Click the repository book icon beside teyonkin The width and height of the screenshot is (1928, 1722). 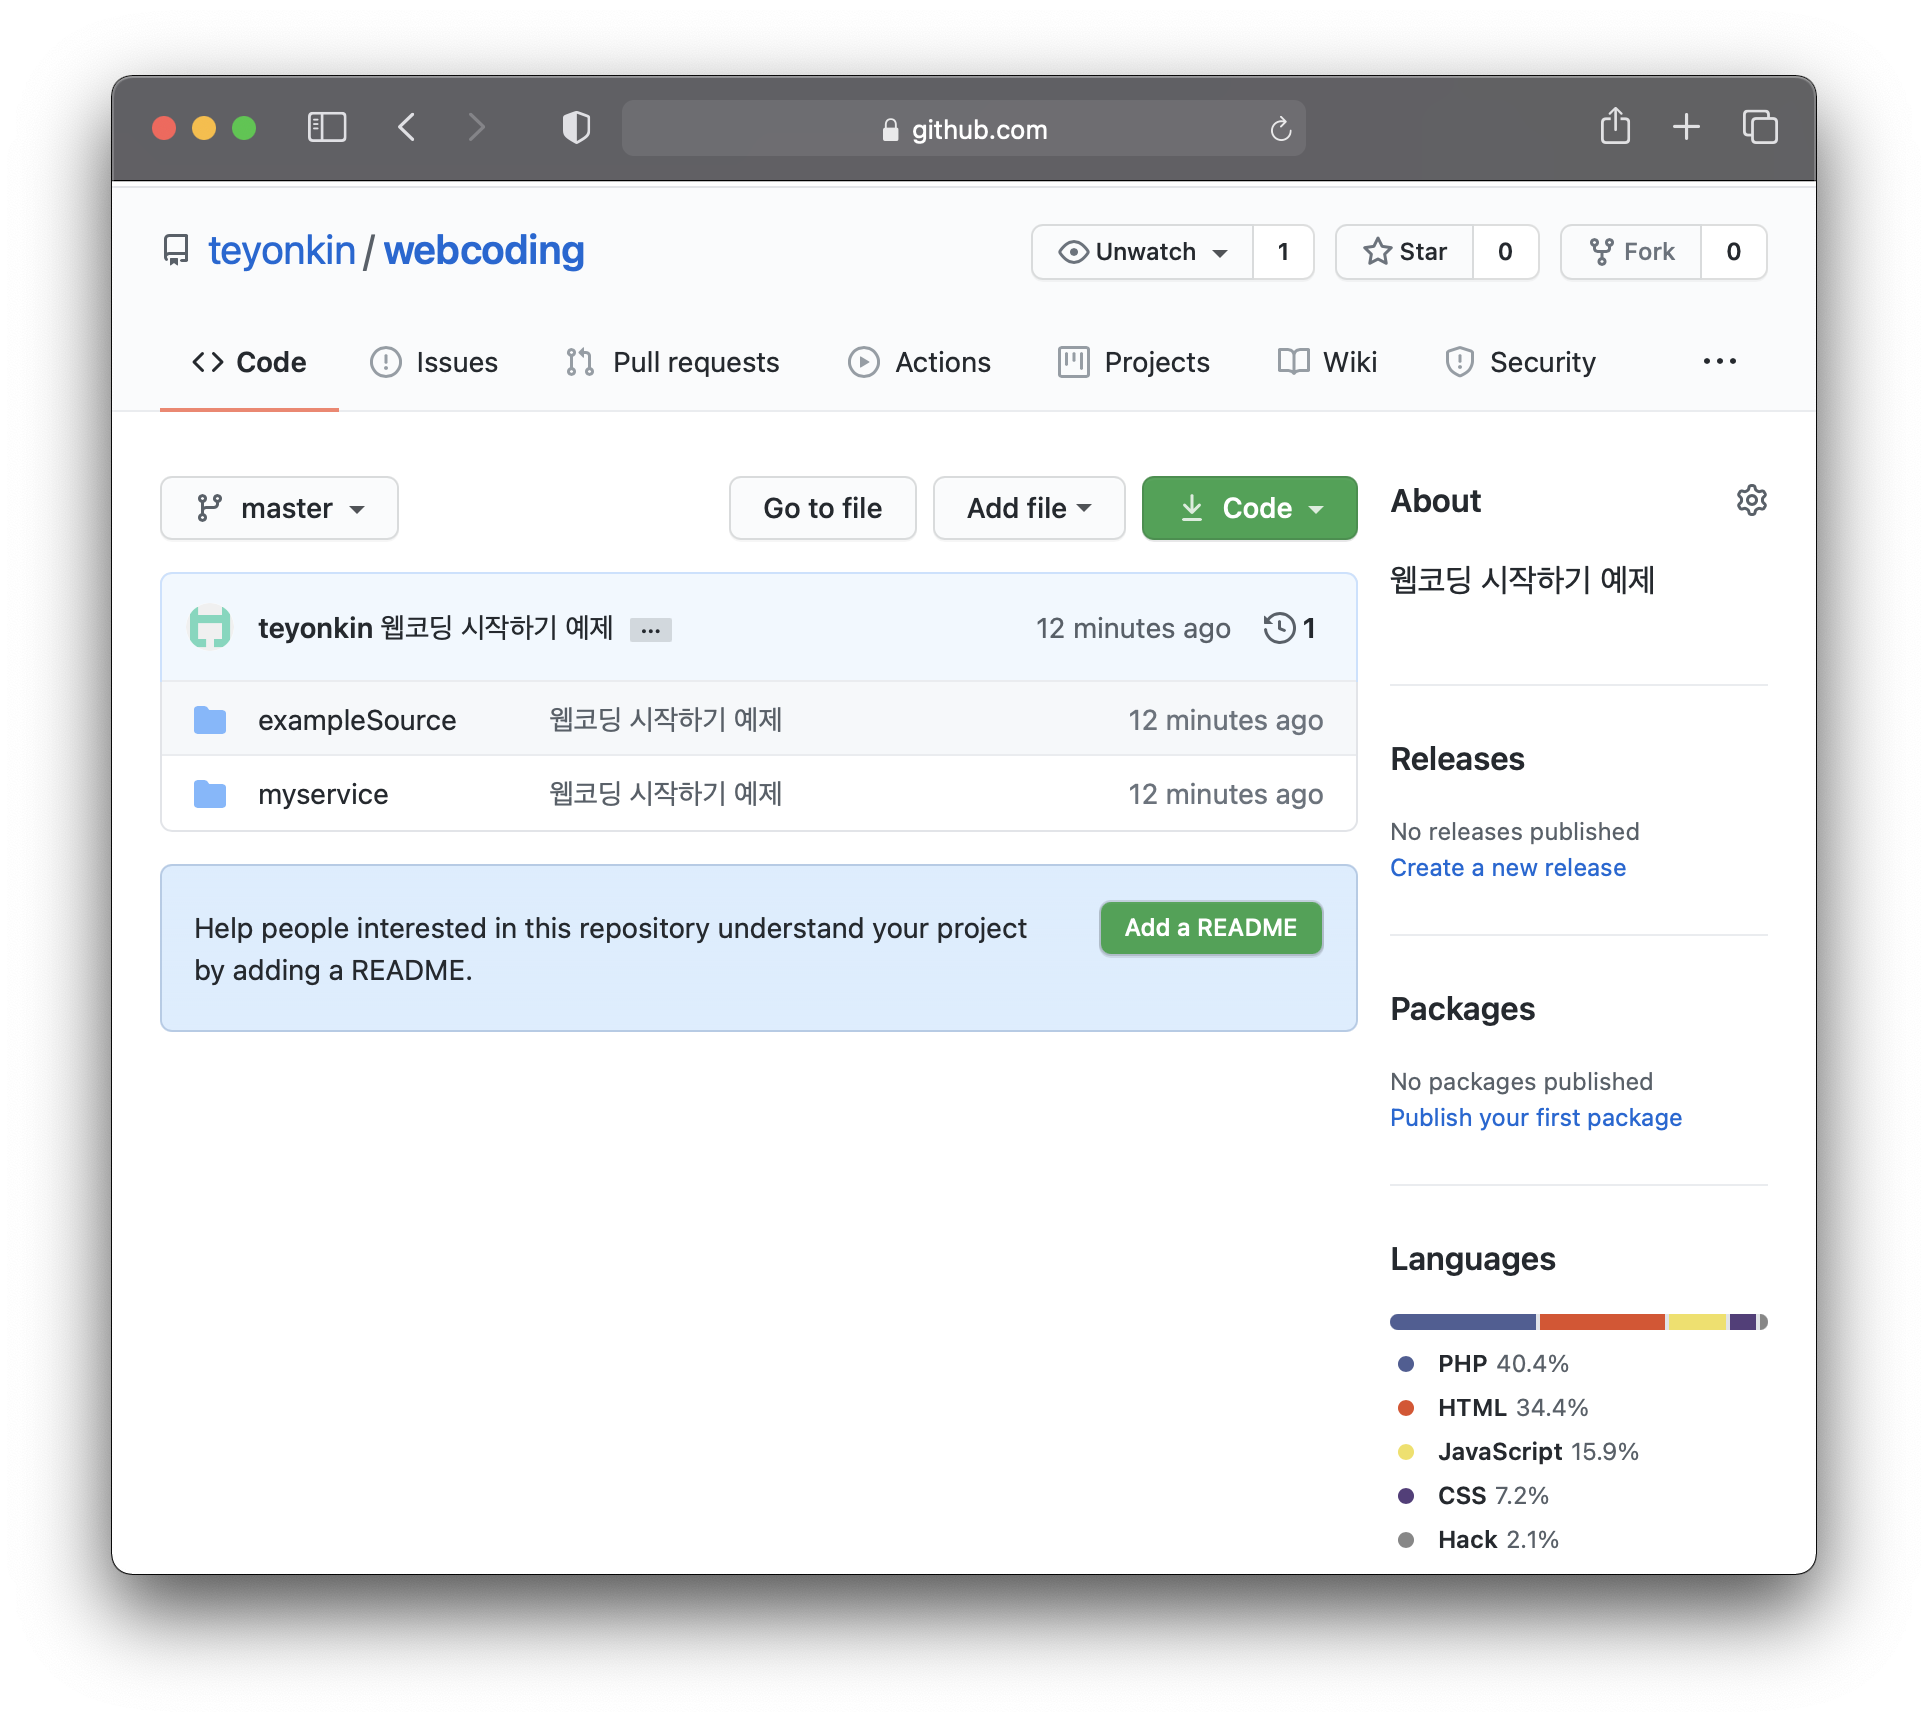pos(176,250)
